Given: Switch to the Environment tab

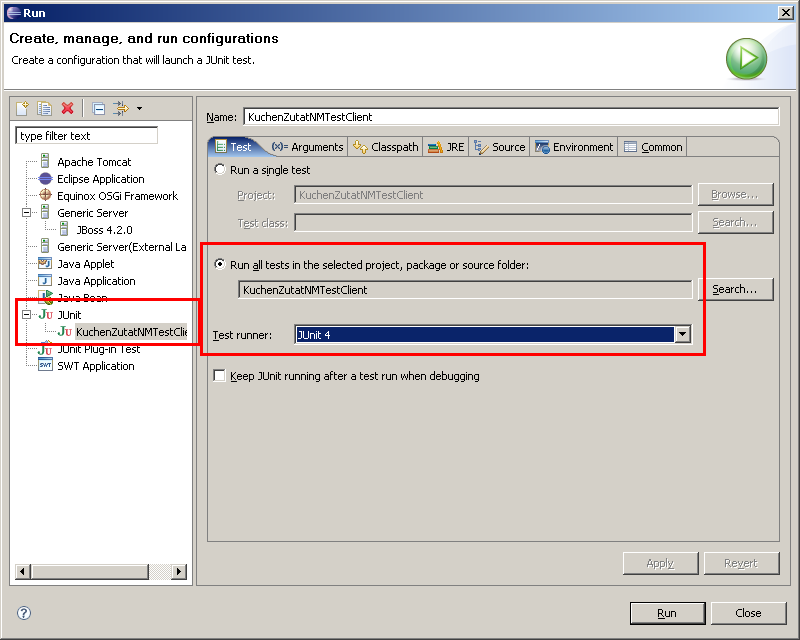Looking at the screenshot, I should pos(573,147).
